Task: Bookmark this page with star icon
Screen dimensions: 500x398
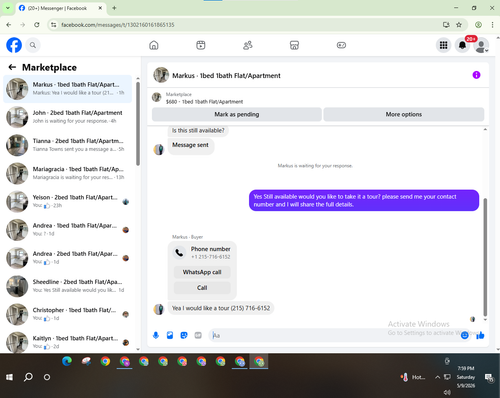Action: click(459, 25)
